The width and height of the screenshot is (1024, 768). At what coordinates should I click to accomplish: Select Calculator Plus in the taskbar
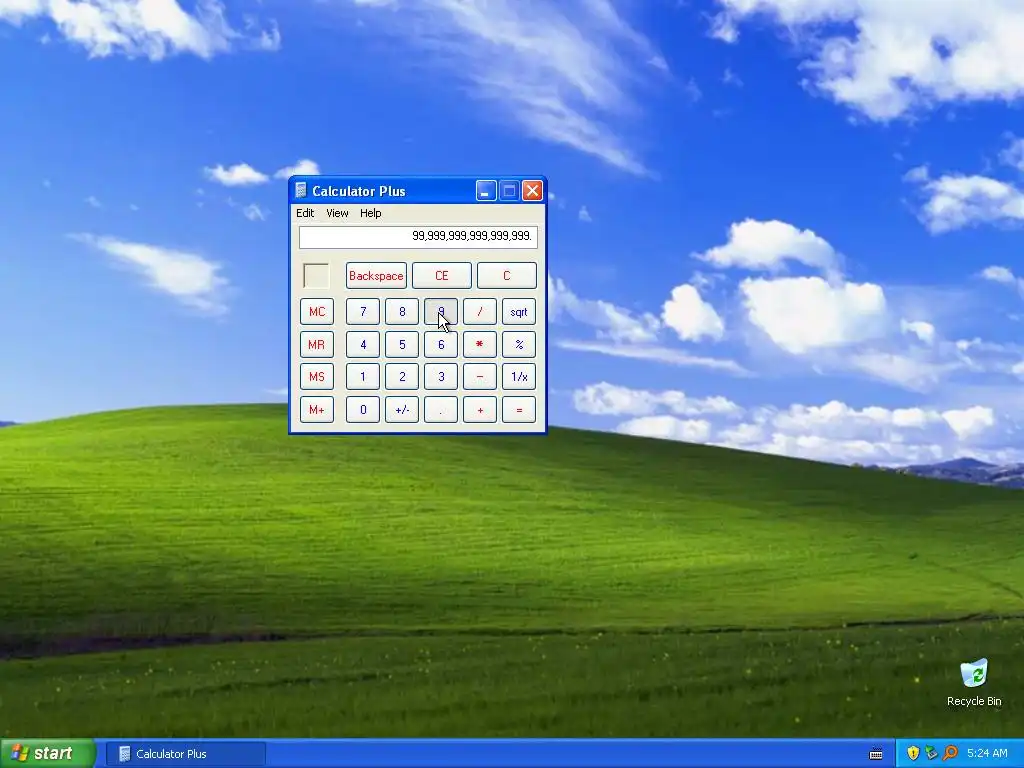pos(185,754)
